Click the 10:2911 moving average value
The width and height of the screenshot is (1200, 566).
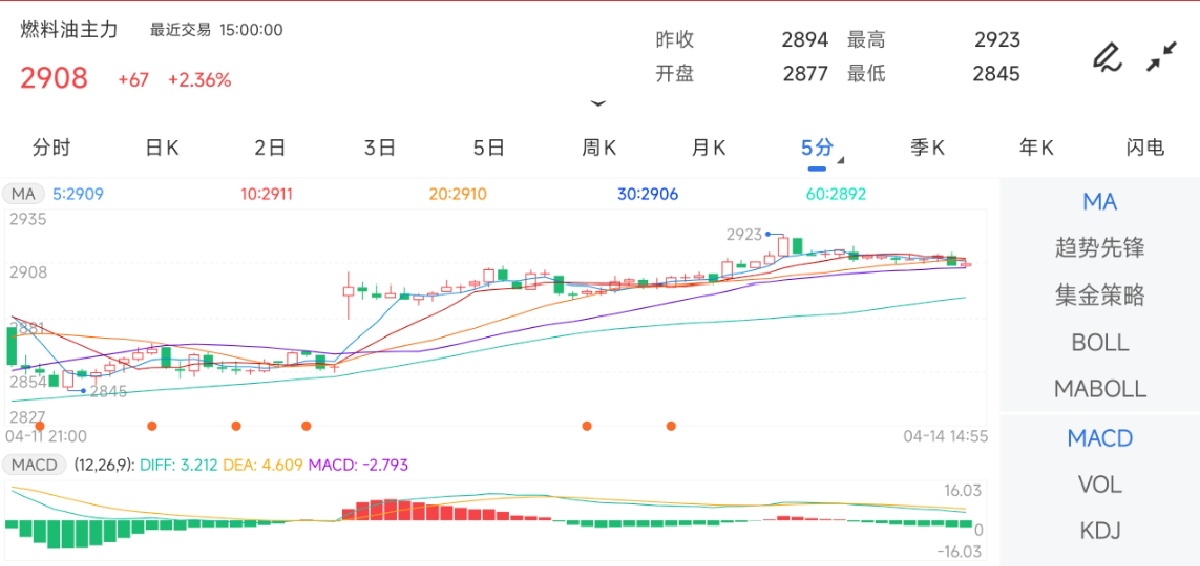pos(267,194)
